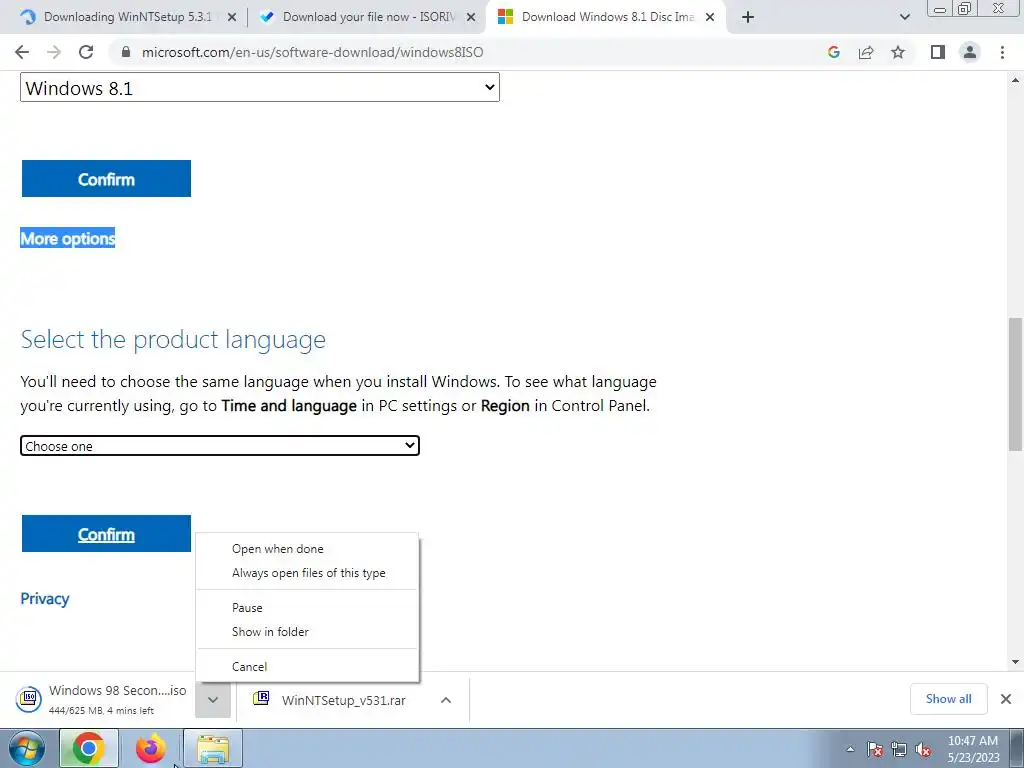Click the Show desktop strip beside the clock
The width and height of the screenshot is (1024, 768).
[1017, 748]
